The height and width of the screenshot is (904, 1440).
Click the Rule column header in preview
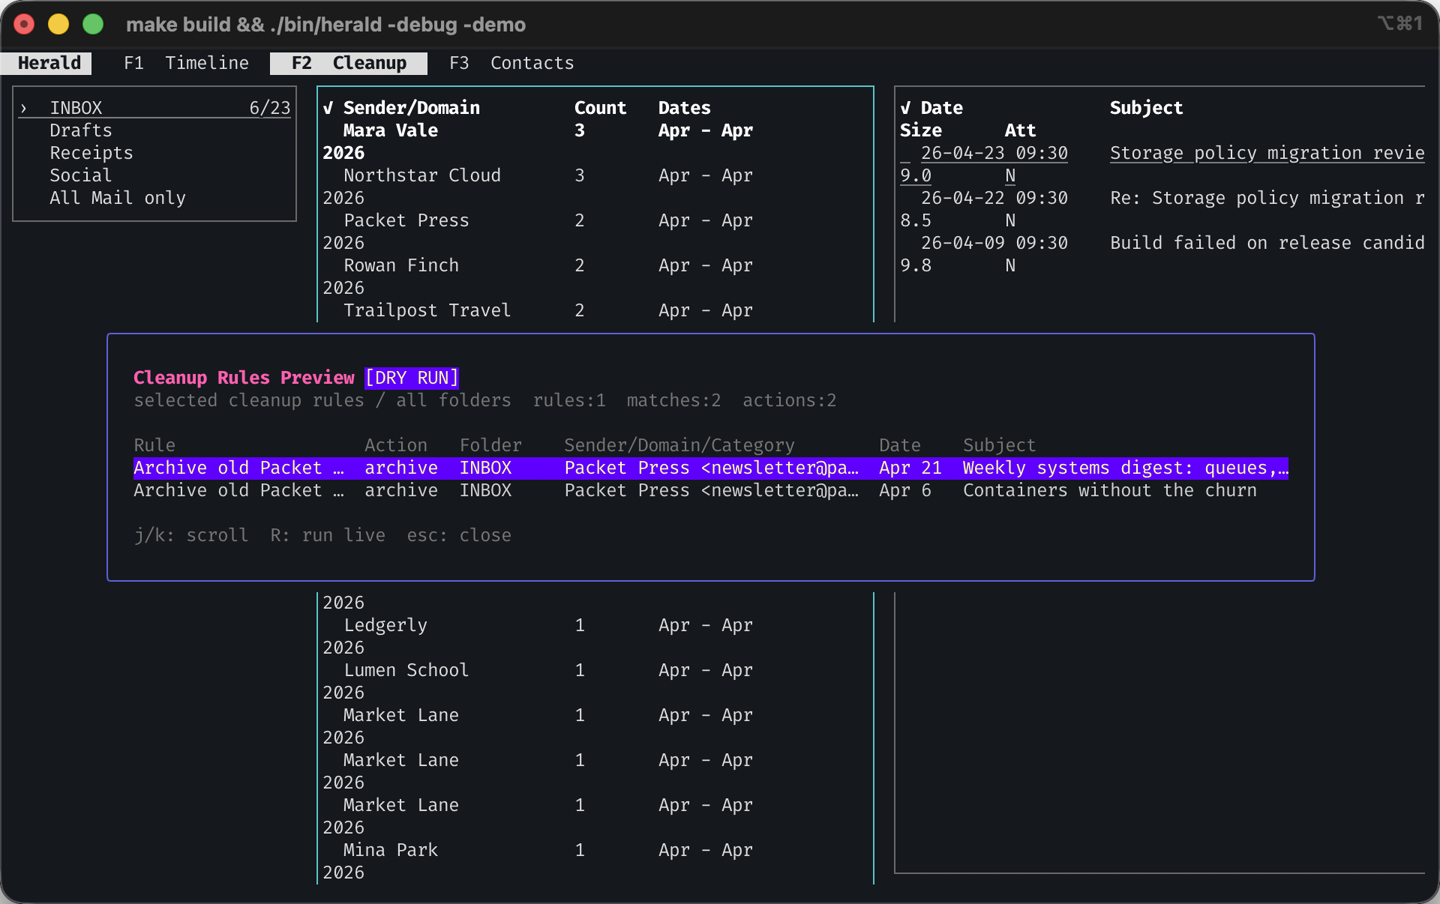click(x=154, y=445)
